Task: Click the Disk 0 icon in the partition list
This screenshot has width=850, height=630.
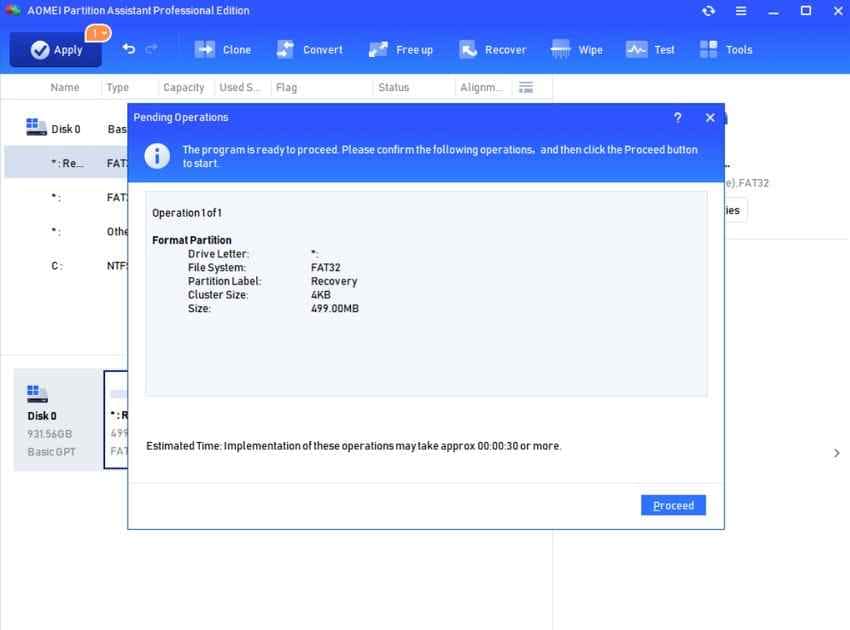Action: (x=36, y=127)
